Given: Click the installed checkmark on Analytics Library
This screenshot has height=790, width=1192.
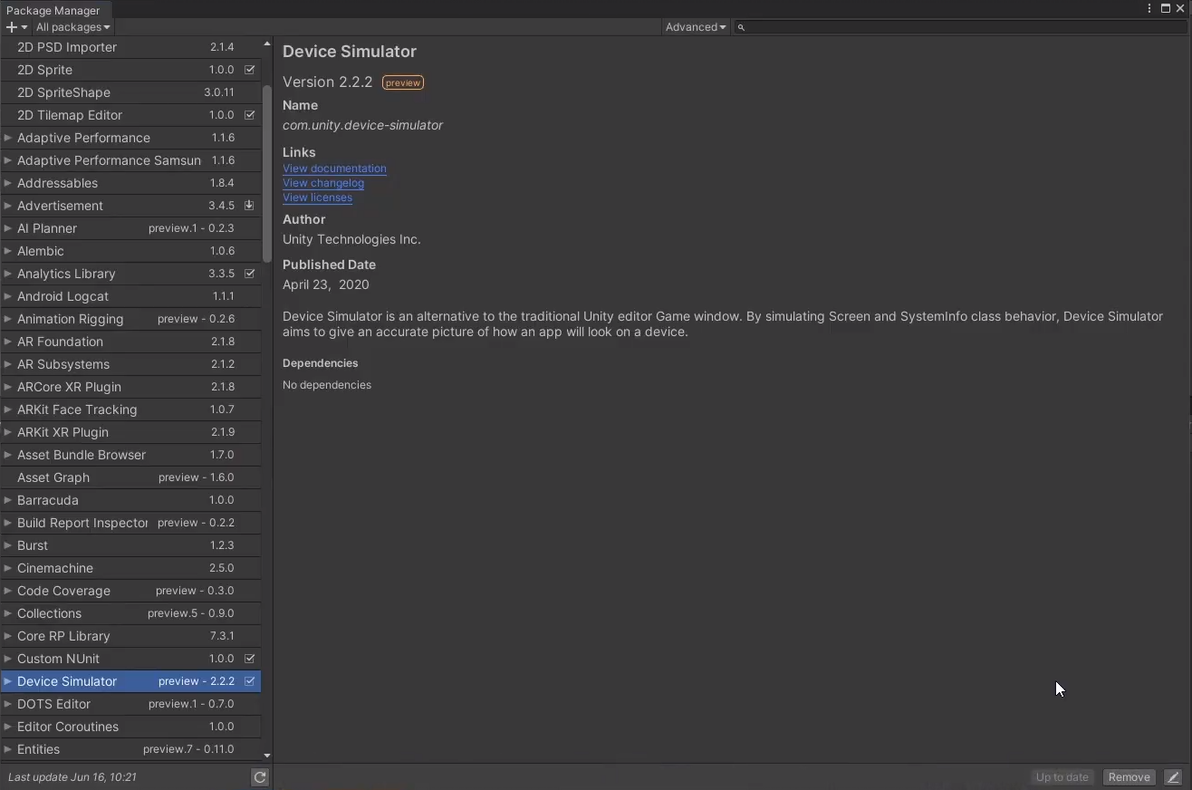Looking at the screenshot, I should (249, 273).
